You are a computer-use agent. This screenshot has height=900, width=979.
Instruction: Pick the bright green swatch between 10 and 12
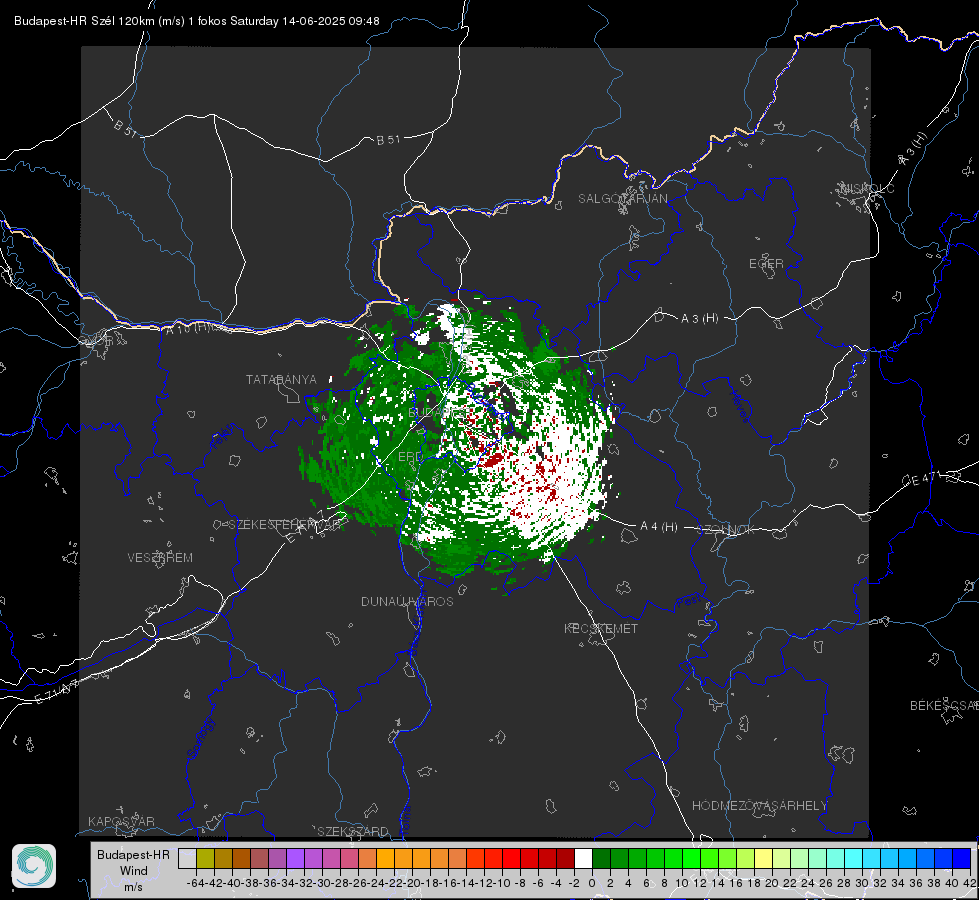pyautogui.click(x=691, y=858)
